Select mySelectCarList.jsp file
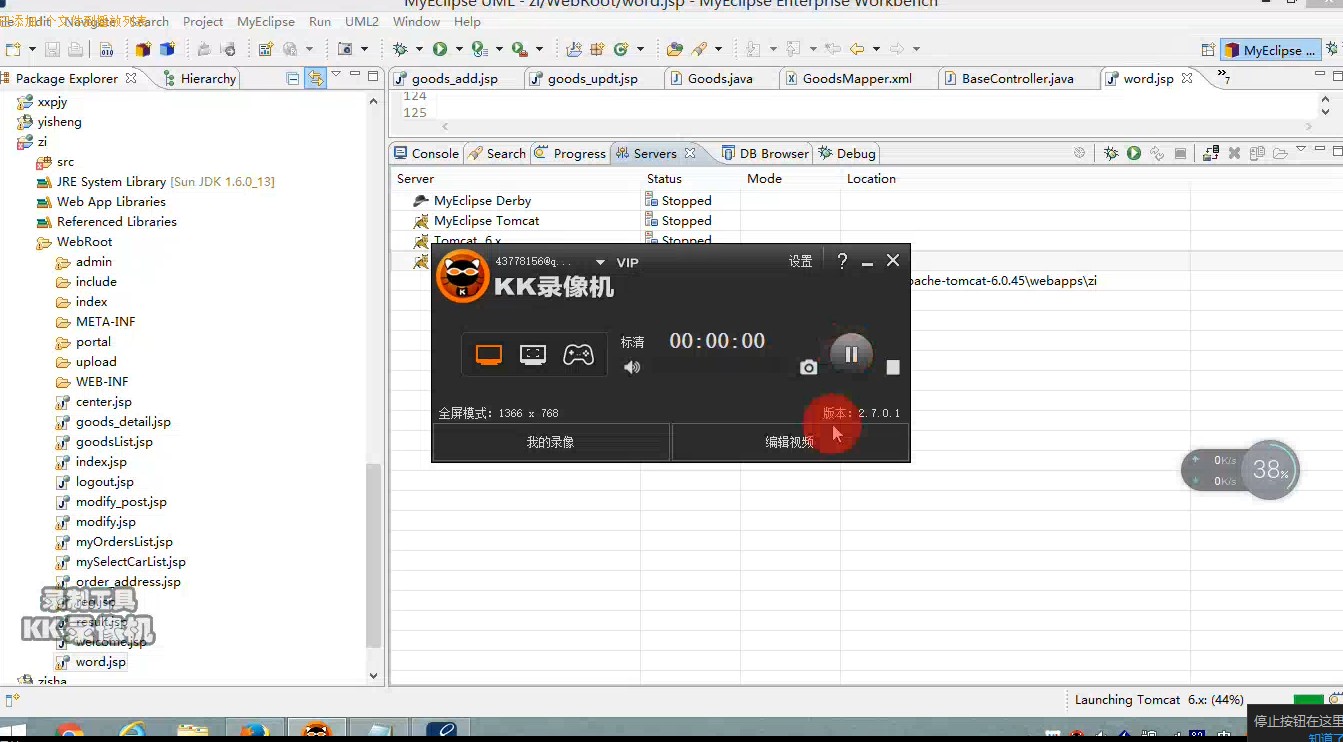Viewport: 1343px width, 742px height. coord(131,562)
